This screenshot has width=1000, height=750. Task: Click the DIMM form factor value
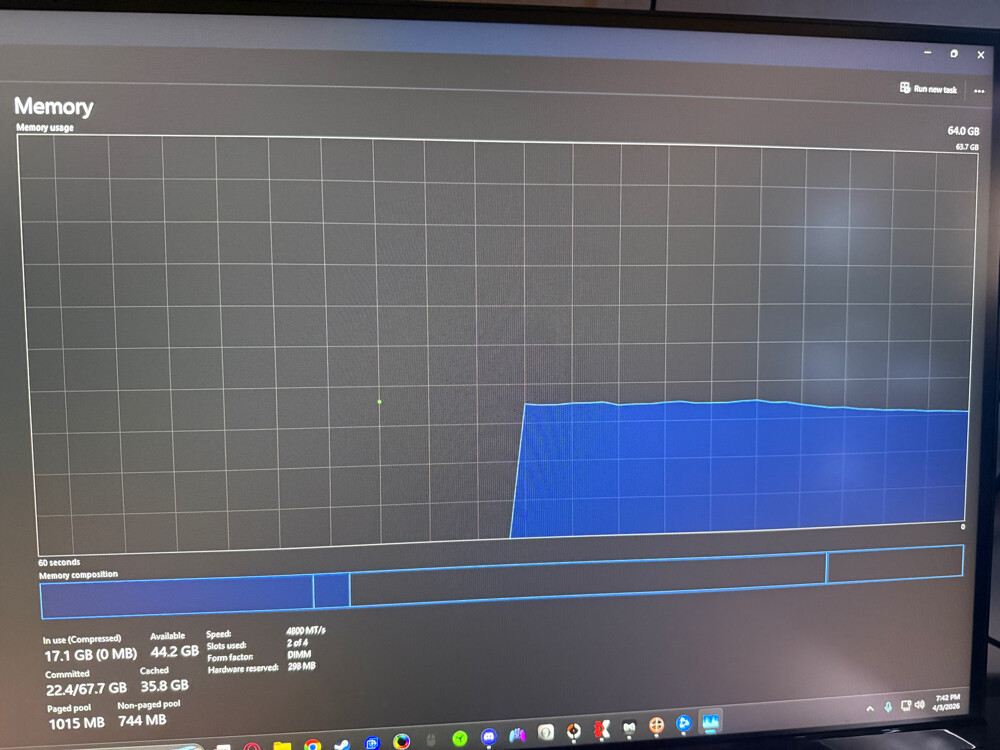pyautogui.click(x=299, y=654)
